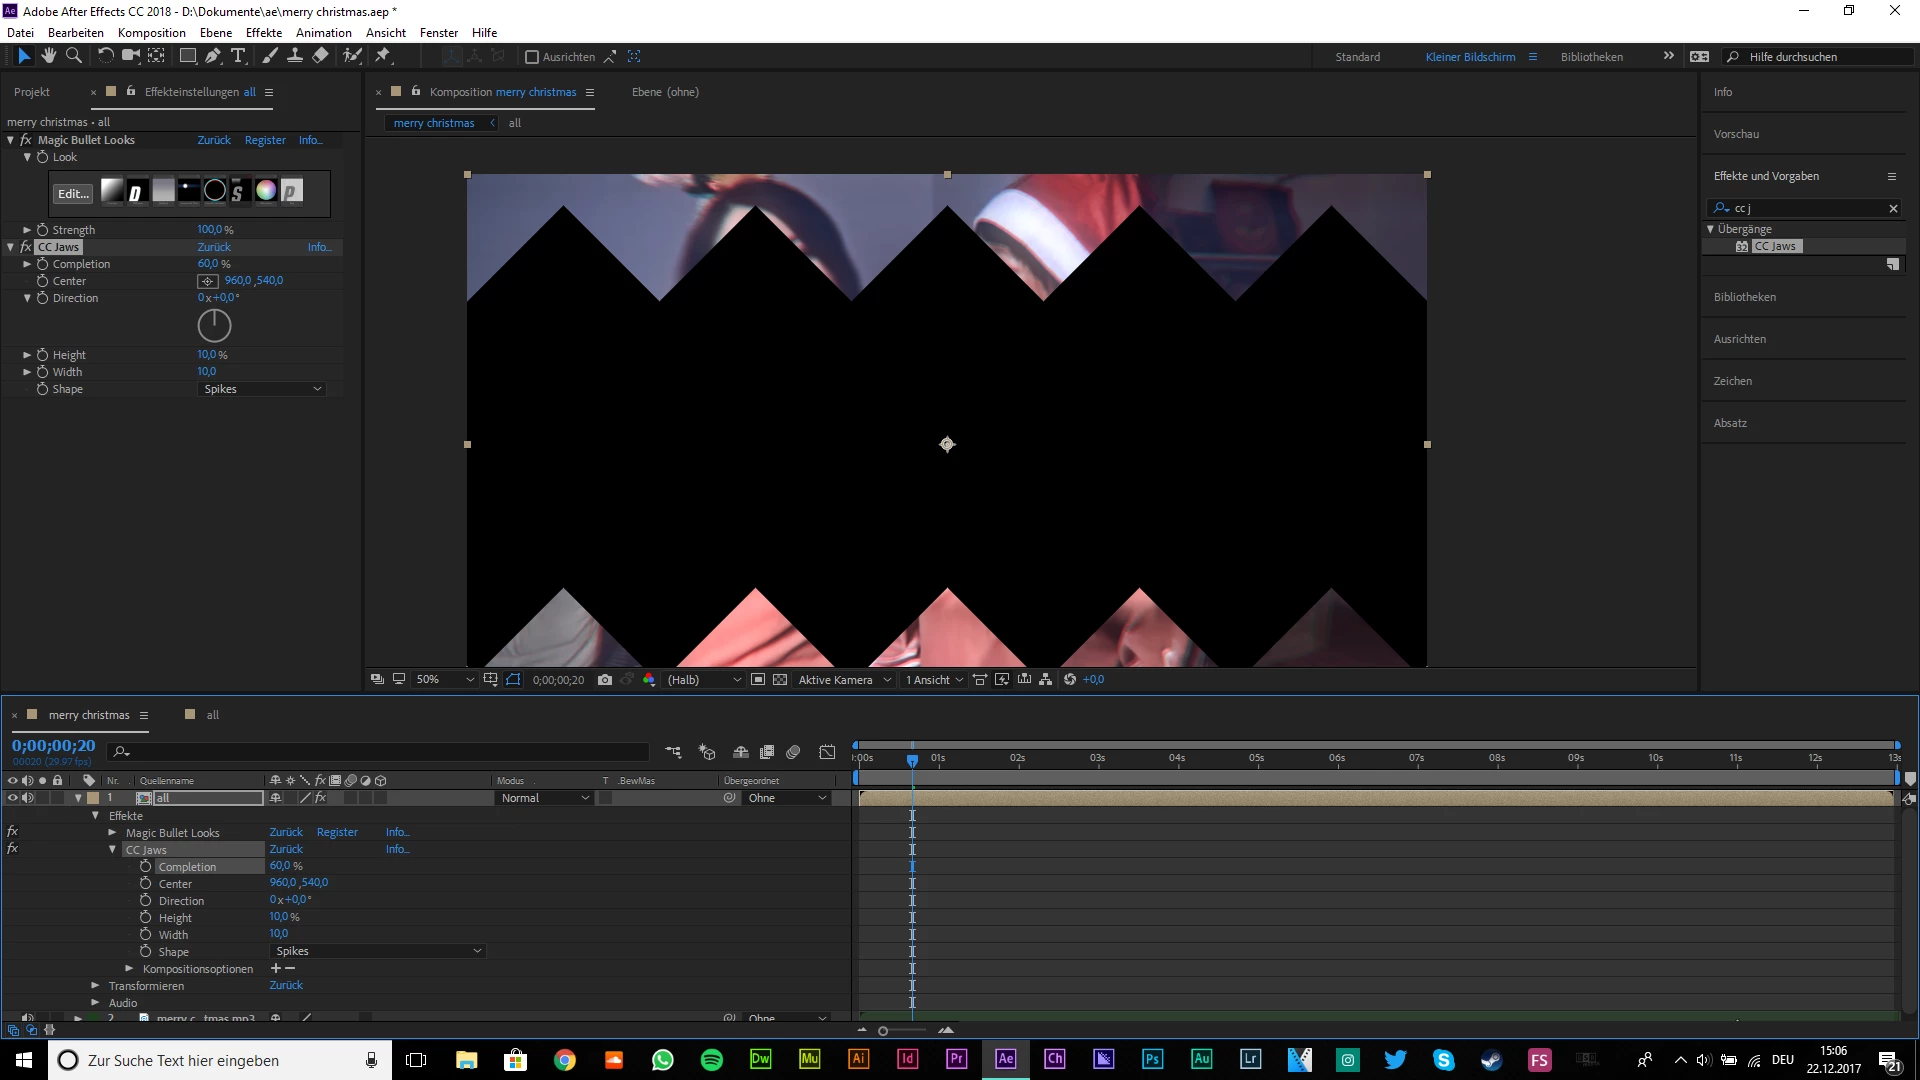Click Edit... button in Look
The height and width of the screenshot is (1080, 1920).
(x=73, y=193)
